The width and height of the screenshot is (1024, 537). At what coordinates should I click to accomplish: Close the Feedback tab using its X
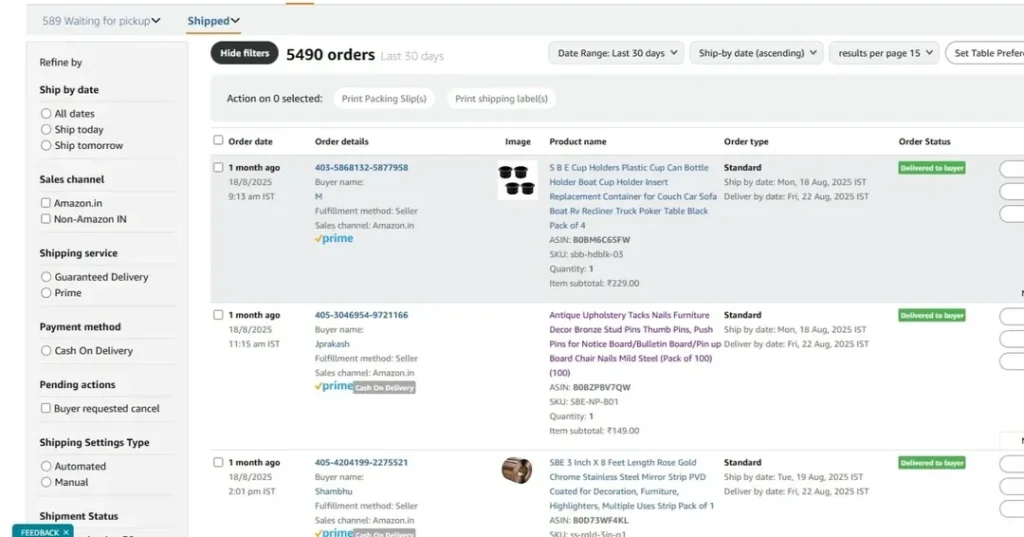coord(66,532)
